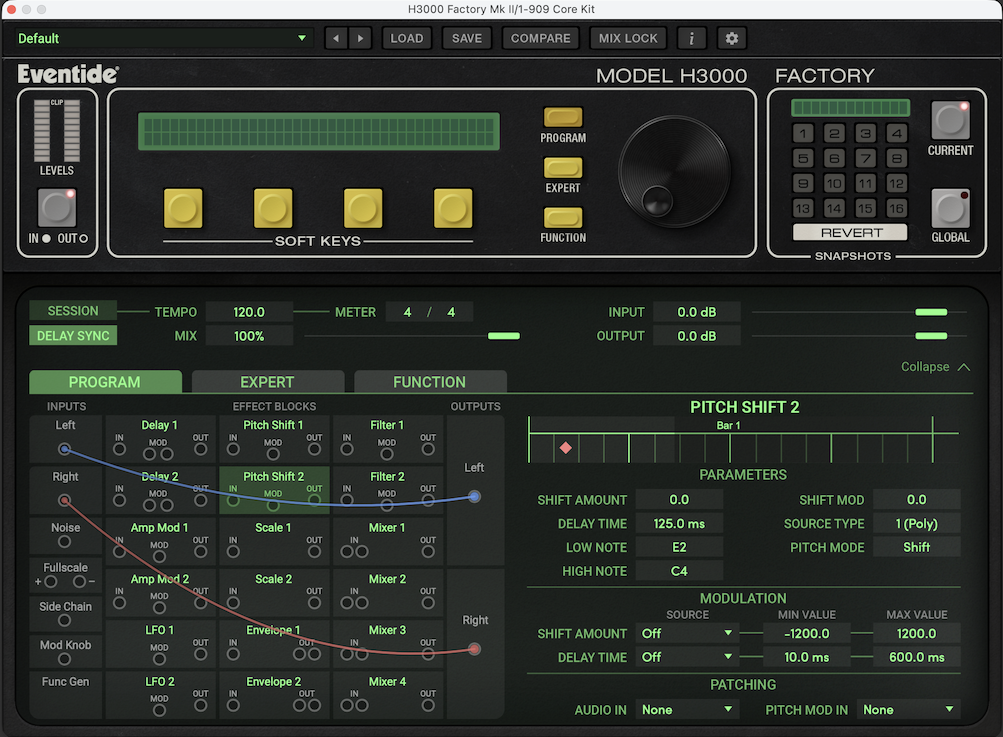Select snapshot slot 4
Image resolution: width=1003 pixels, height=737 pixels.
pyautogui.click(x=897, y=133)
